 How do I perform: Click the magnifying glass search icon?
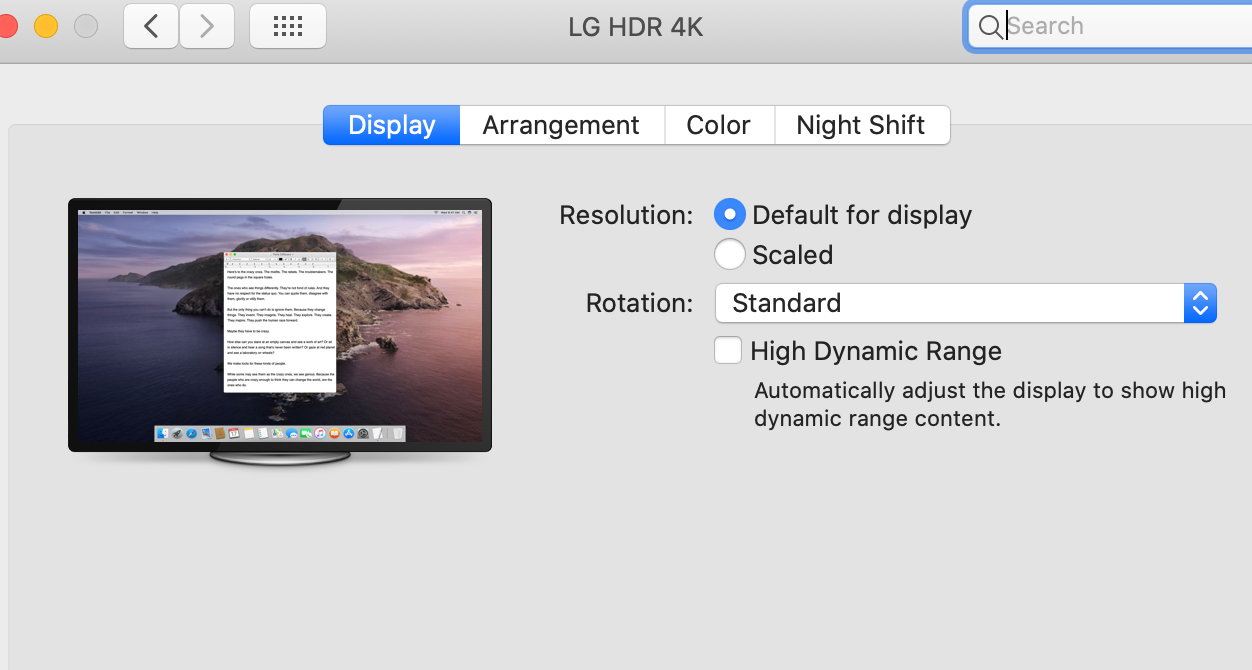(990, 27)
